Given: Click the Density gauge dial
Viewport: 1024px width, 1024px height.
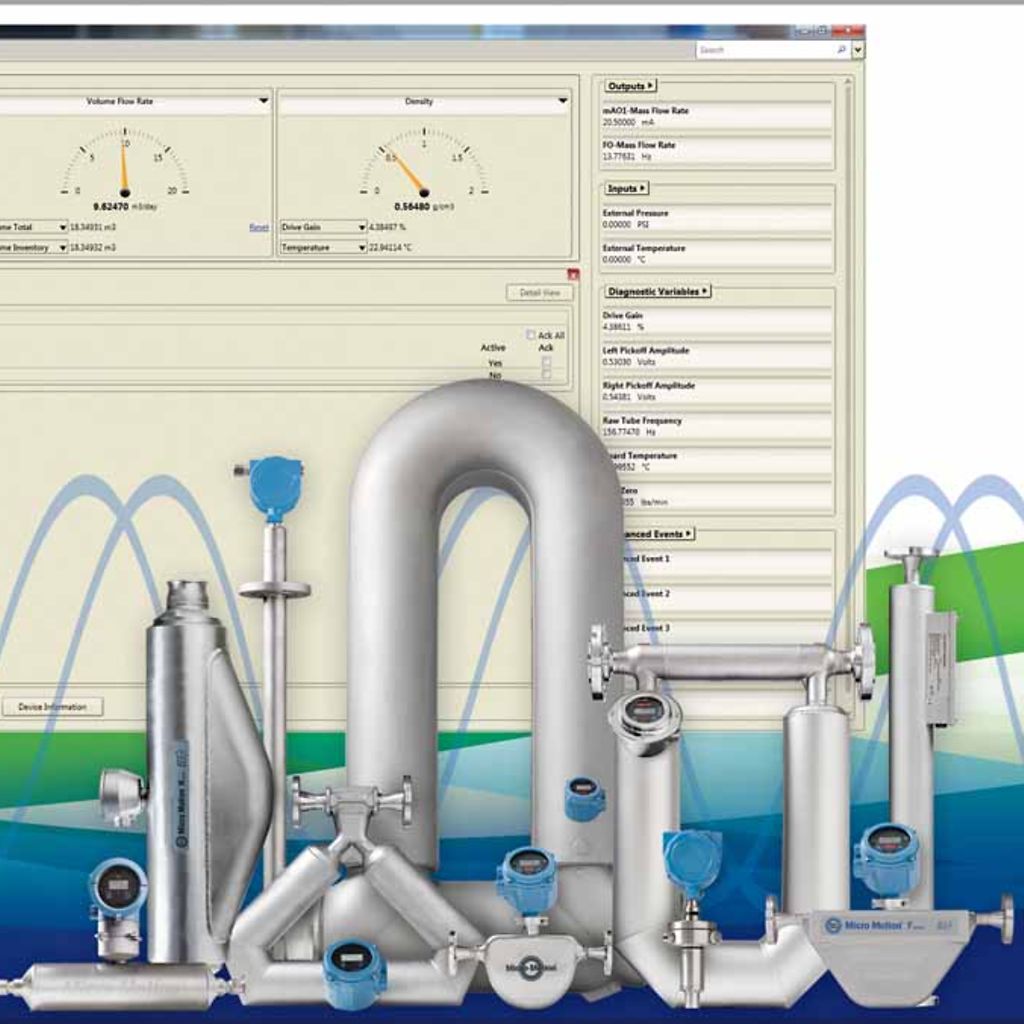Looking at the screenshot, I should point(423,165).
